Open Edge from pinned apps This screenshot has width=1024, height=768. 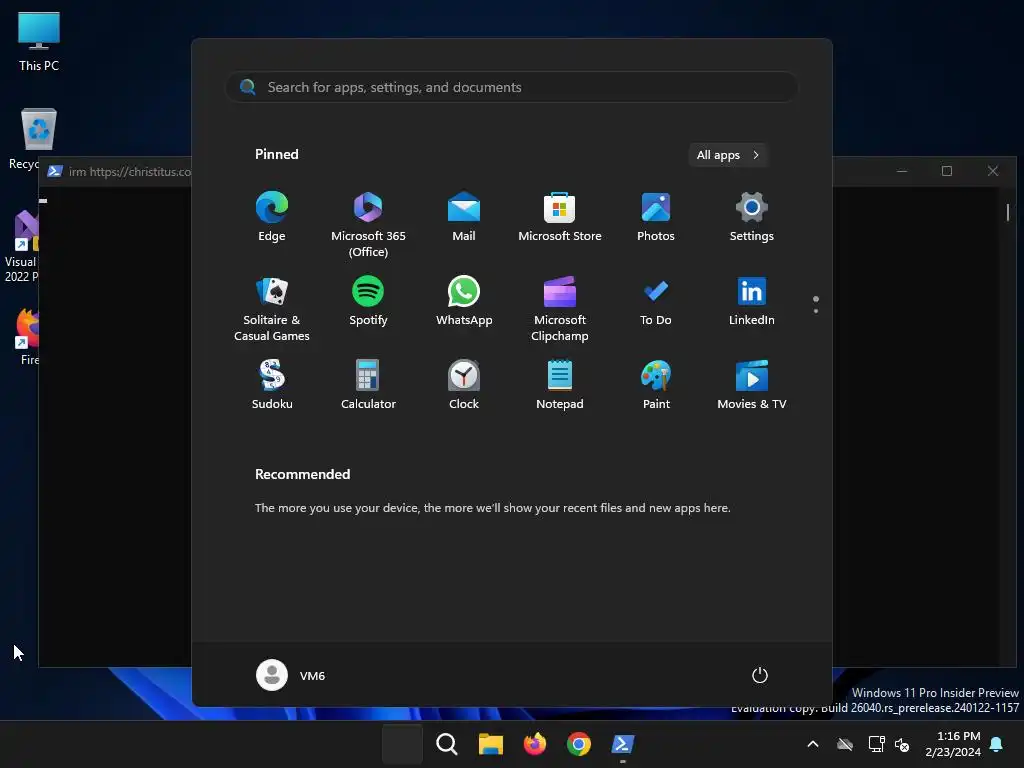(272, 216)
